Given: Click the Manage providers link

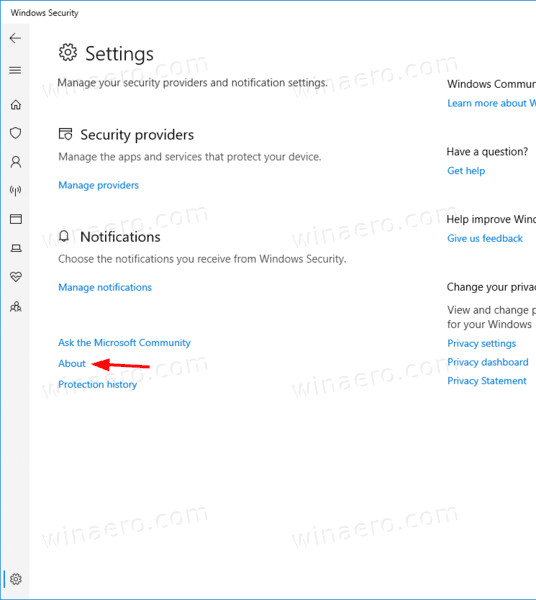Looking at the screenshot, I should [98, 186].
